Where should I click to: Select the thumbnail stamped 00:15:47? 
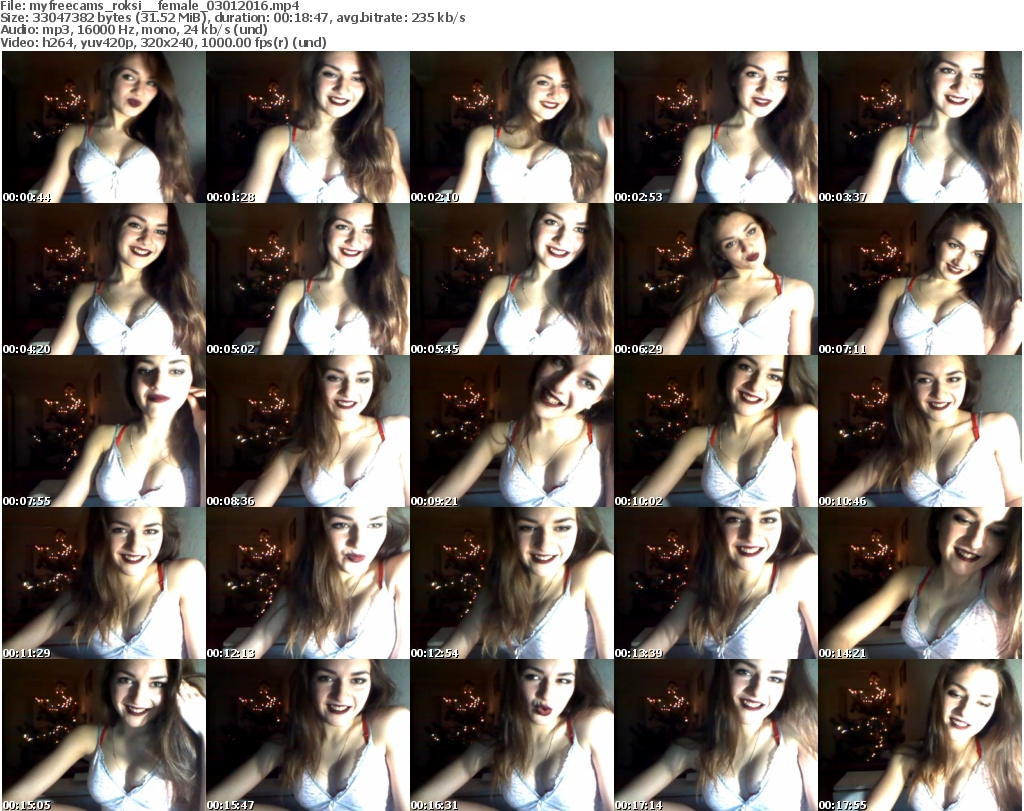click(308, 735)
